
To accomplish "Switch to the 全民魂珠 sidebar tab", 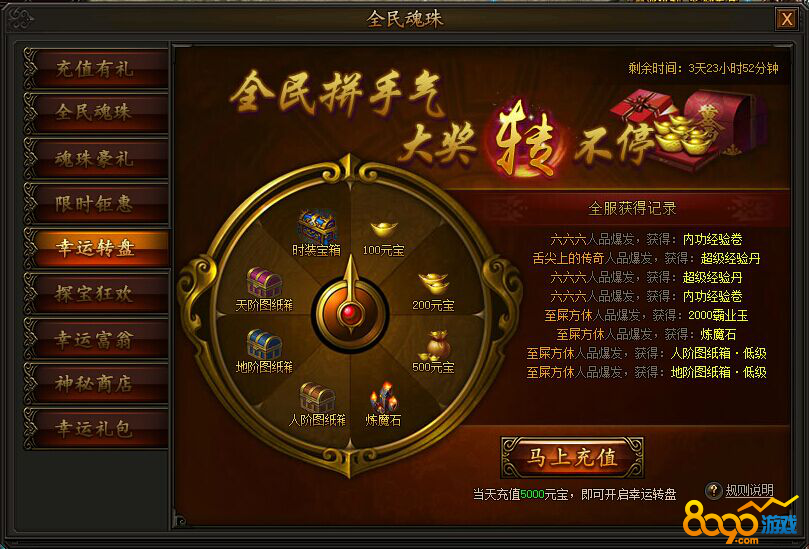I will pyautogui.click(x=96, y=113).
